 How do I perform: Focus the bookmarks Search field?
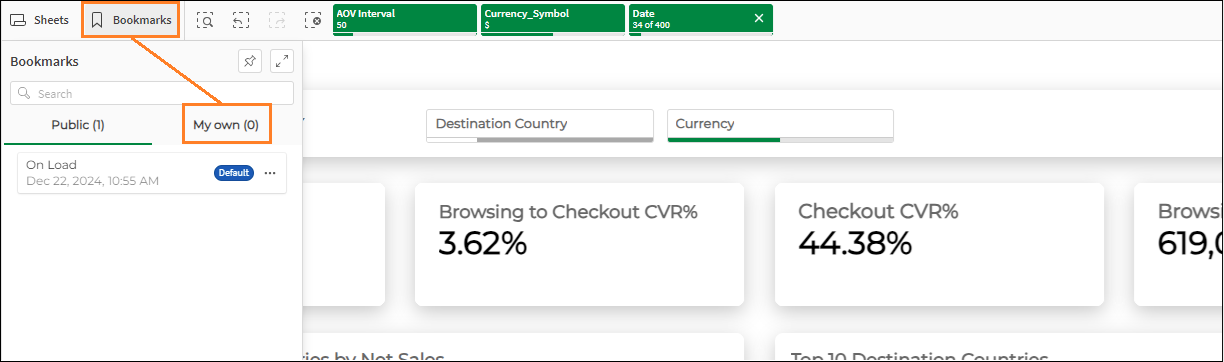point(152,93)
